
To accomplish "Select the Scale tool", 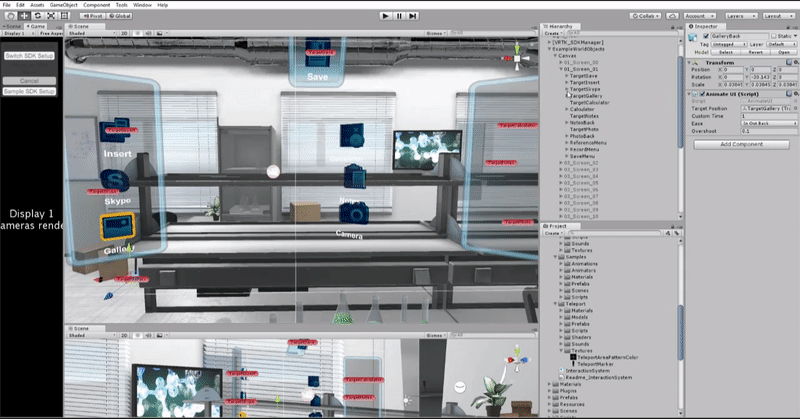I will 51,16.
